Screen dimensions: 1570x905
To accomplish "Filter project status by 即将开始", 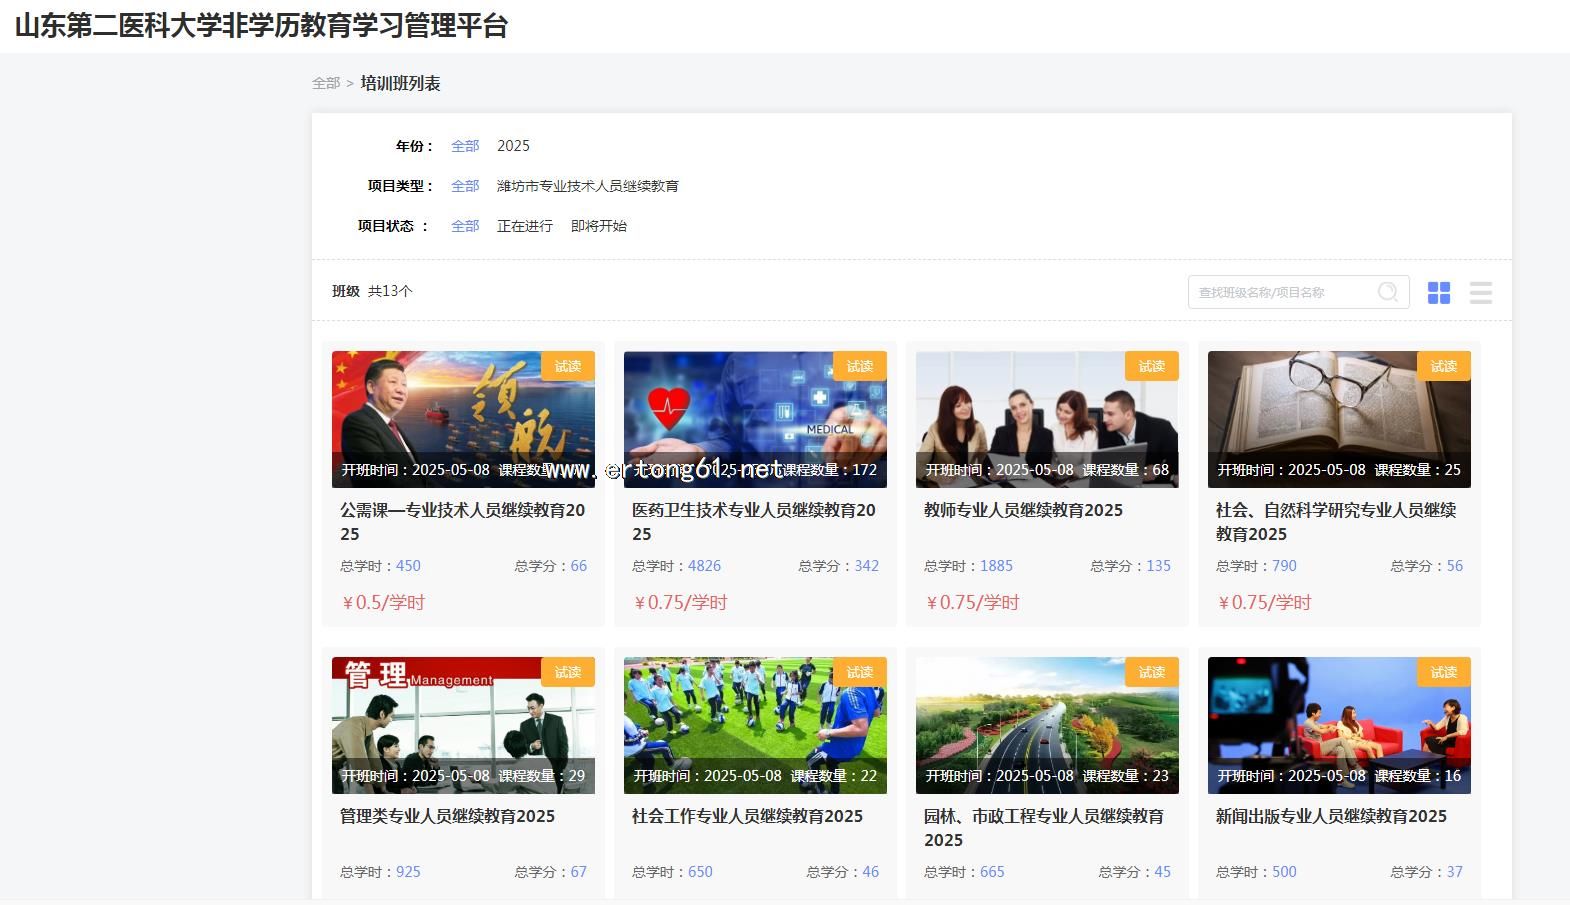I will point(598,226).
